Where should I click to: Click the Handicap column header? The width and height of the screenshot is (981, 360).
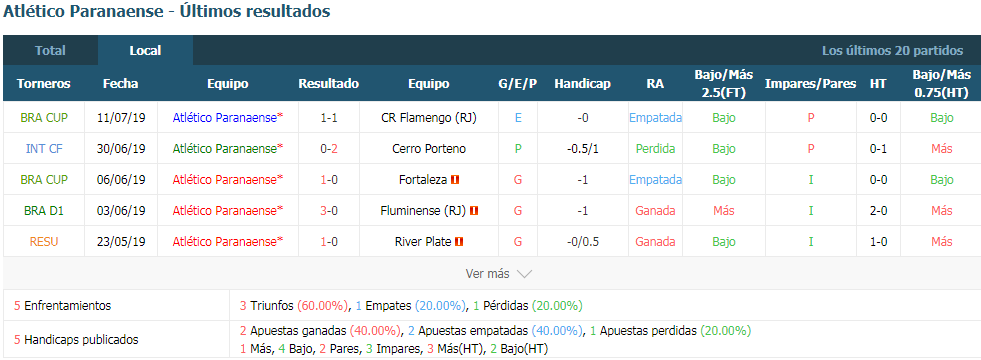pyautogui.click(x=582, y=84)
